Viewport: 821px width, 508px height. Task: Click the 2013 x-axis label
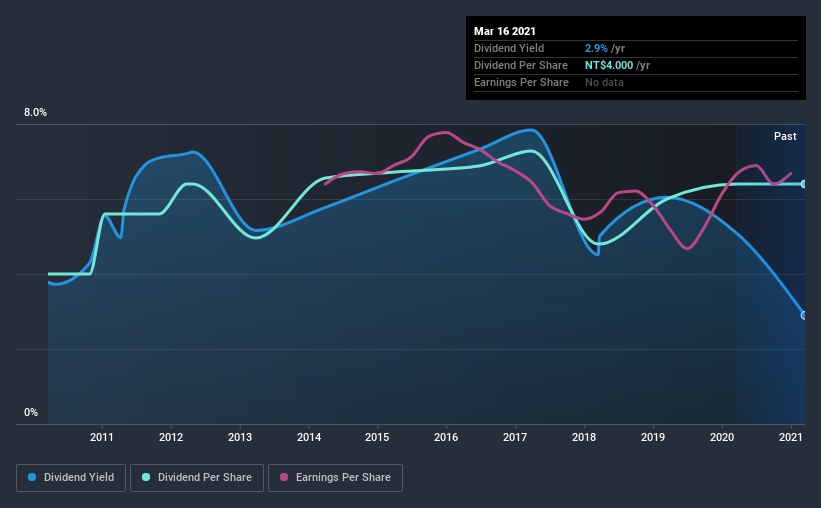click(x=240, y=437)
